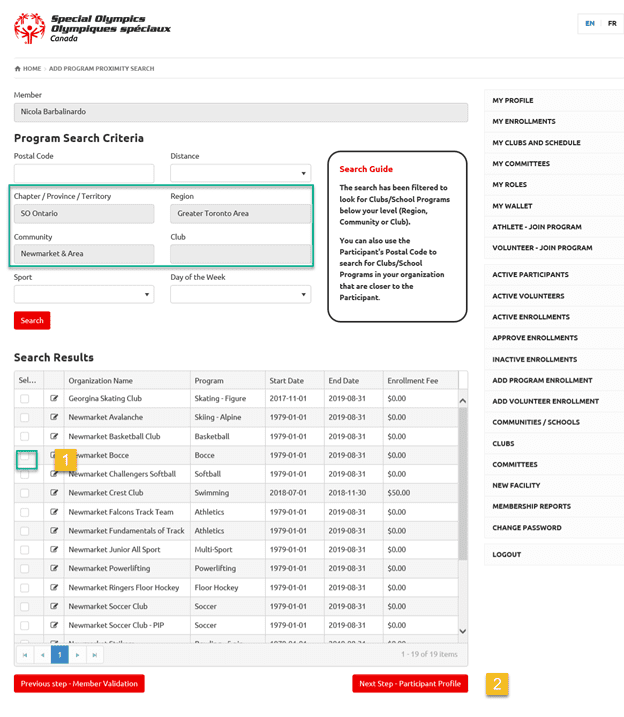Open edit icon for Newmarket Falcons Track Team
The image size is (624, 717).
[x=54, y=512]
